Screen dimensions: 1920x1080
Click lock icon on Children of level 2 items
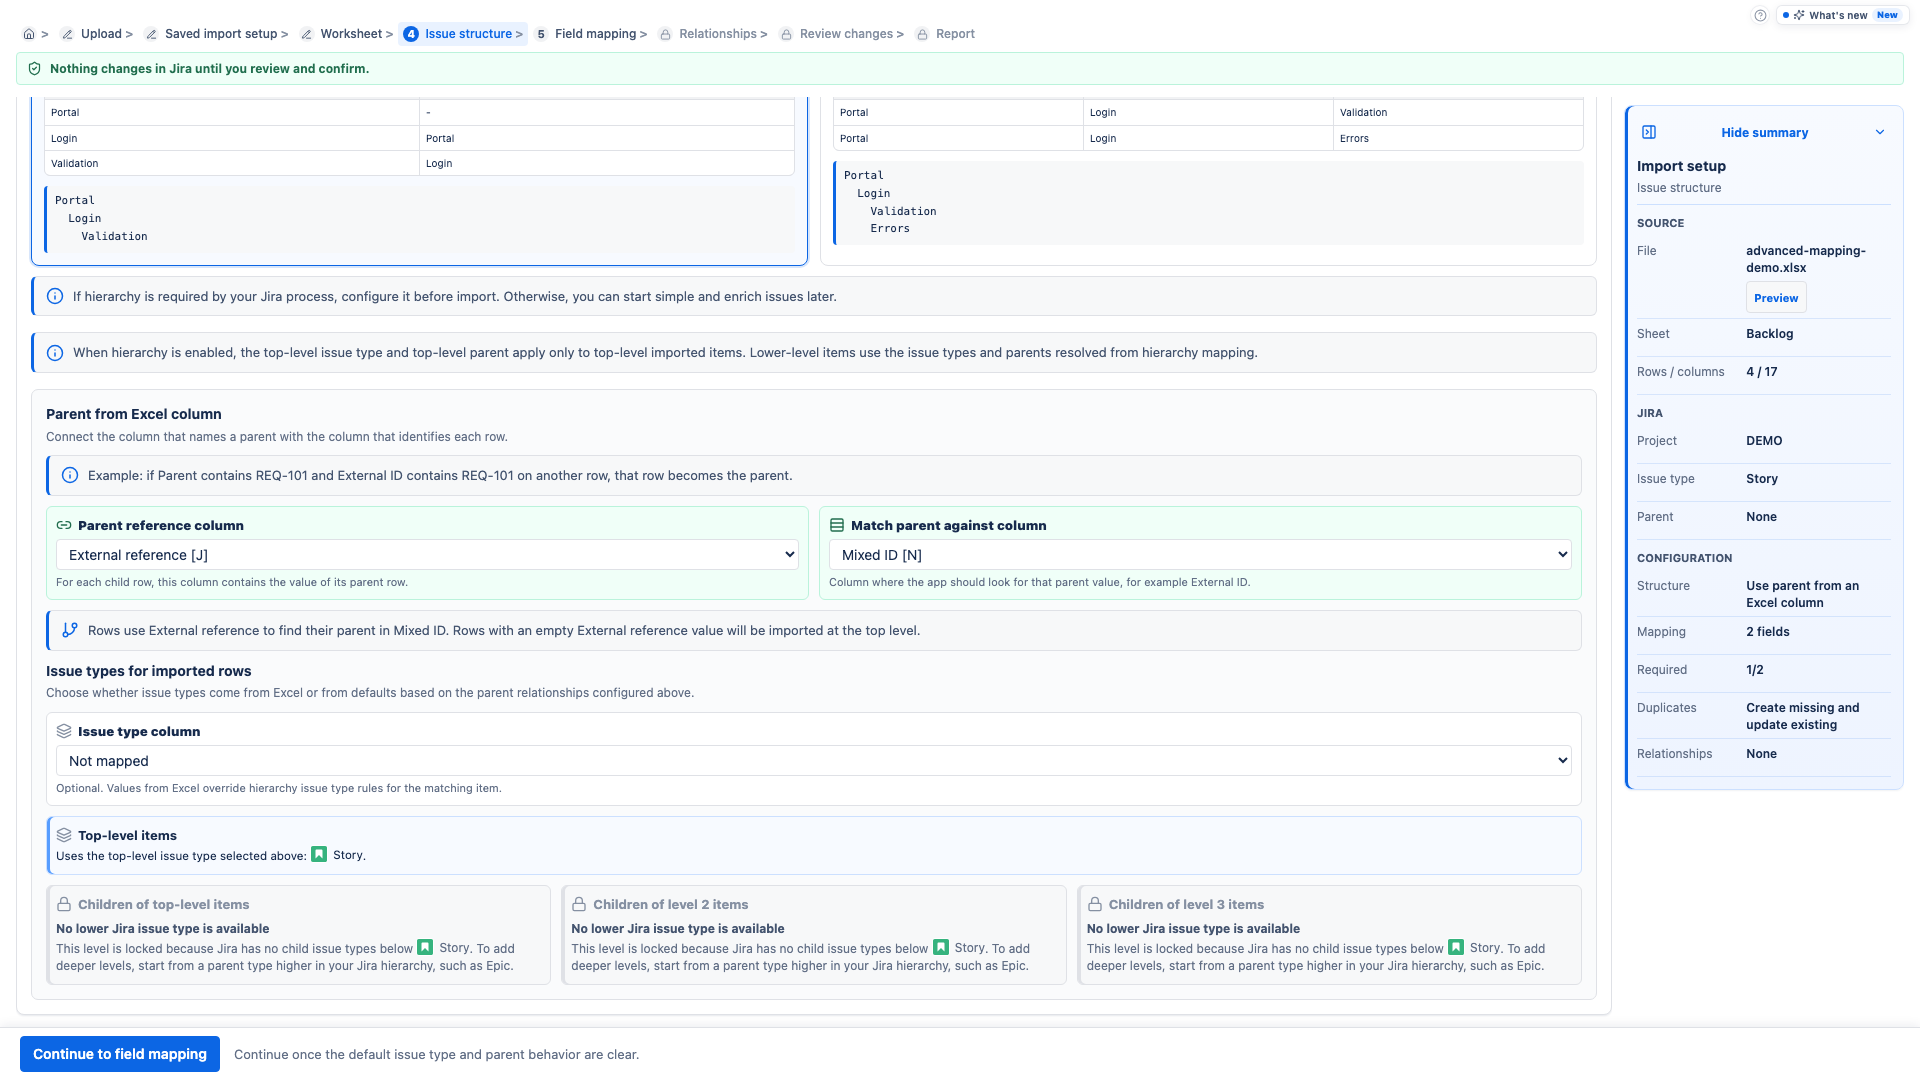[579, 905]
